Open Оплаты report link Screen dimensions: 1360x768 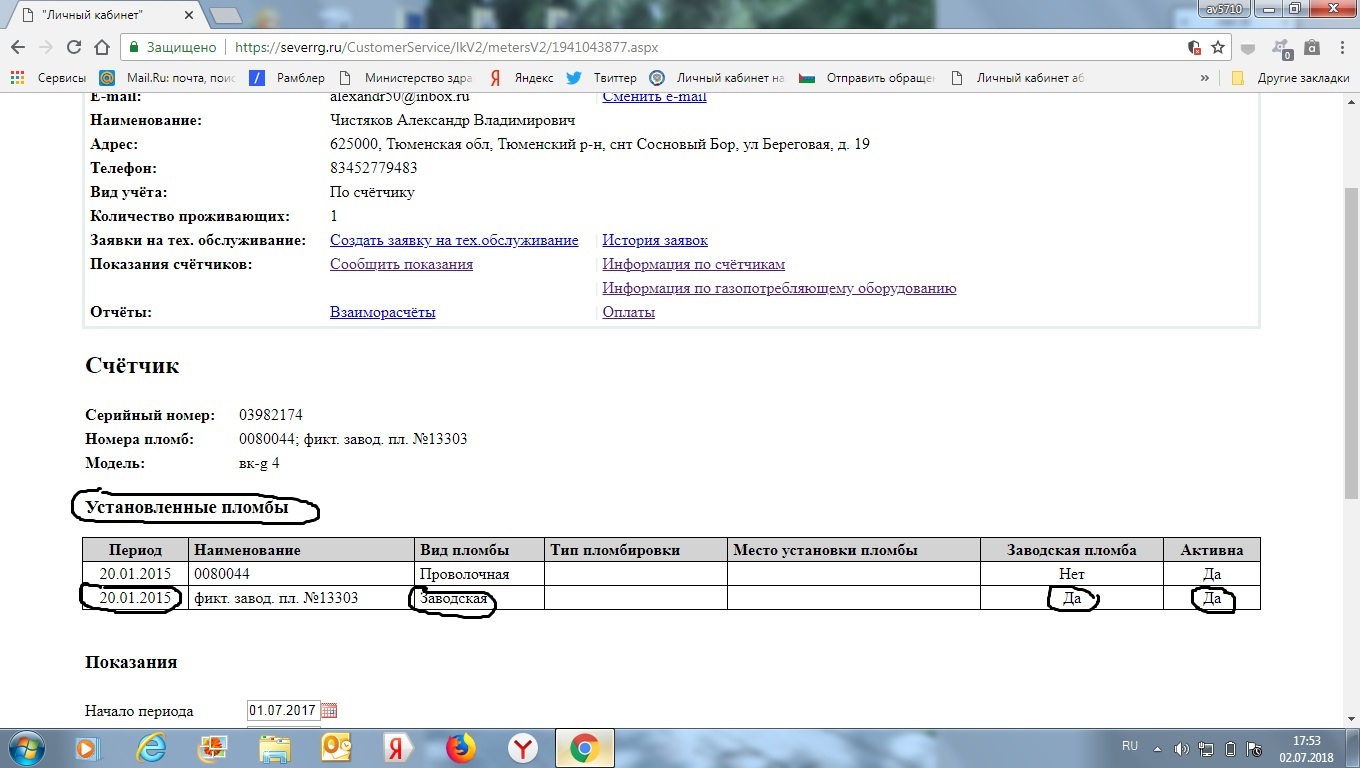(x=628, y=312)
